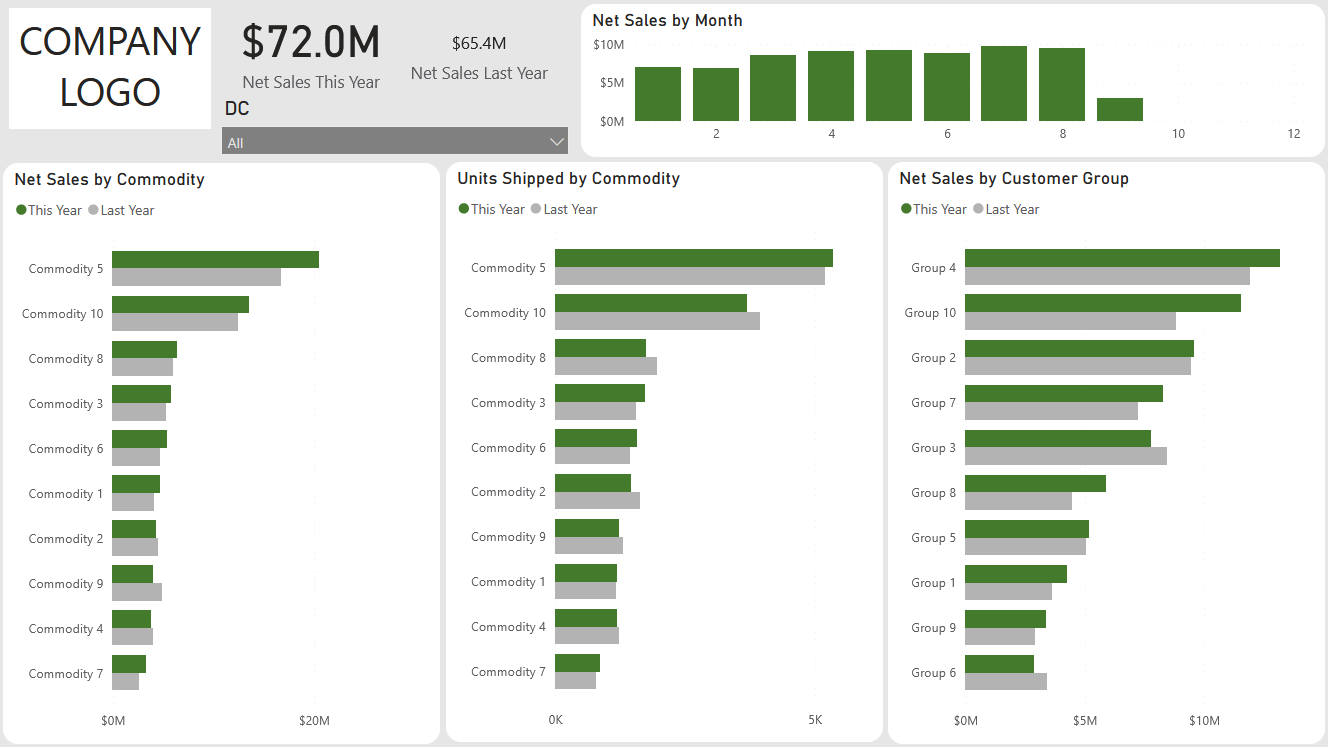Select the month 7 bar in Net Sales by Month
1328x747 pixels.
[x=1003, y=84]
